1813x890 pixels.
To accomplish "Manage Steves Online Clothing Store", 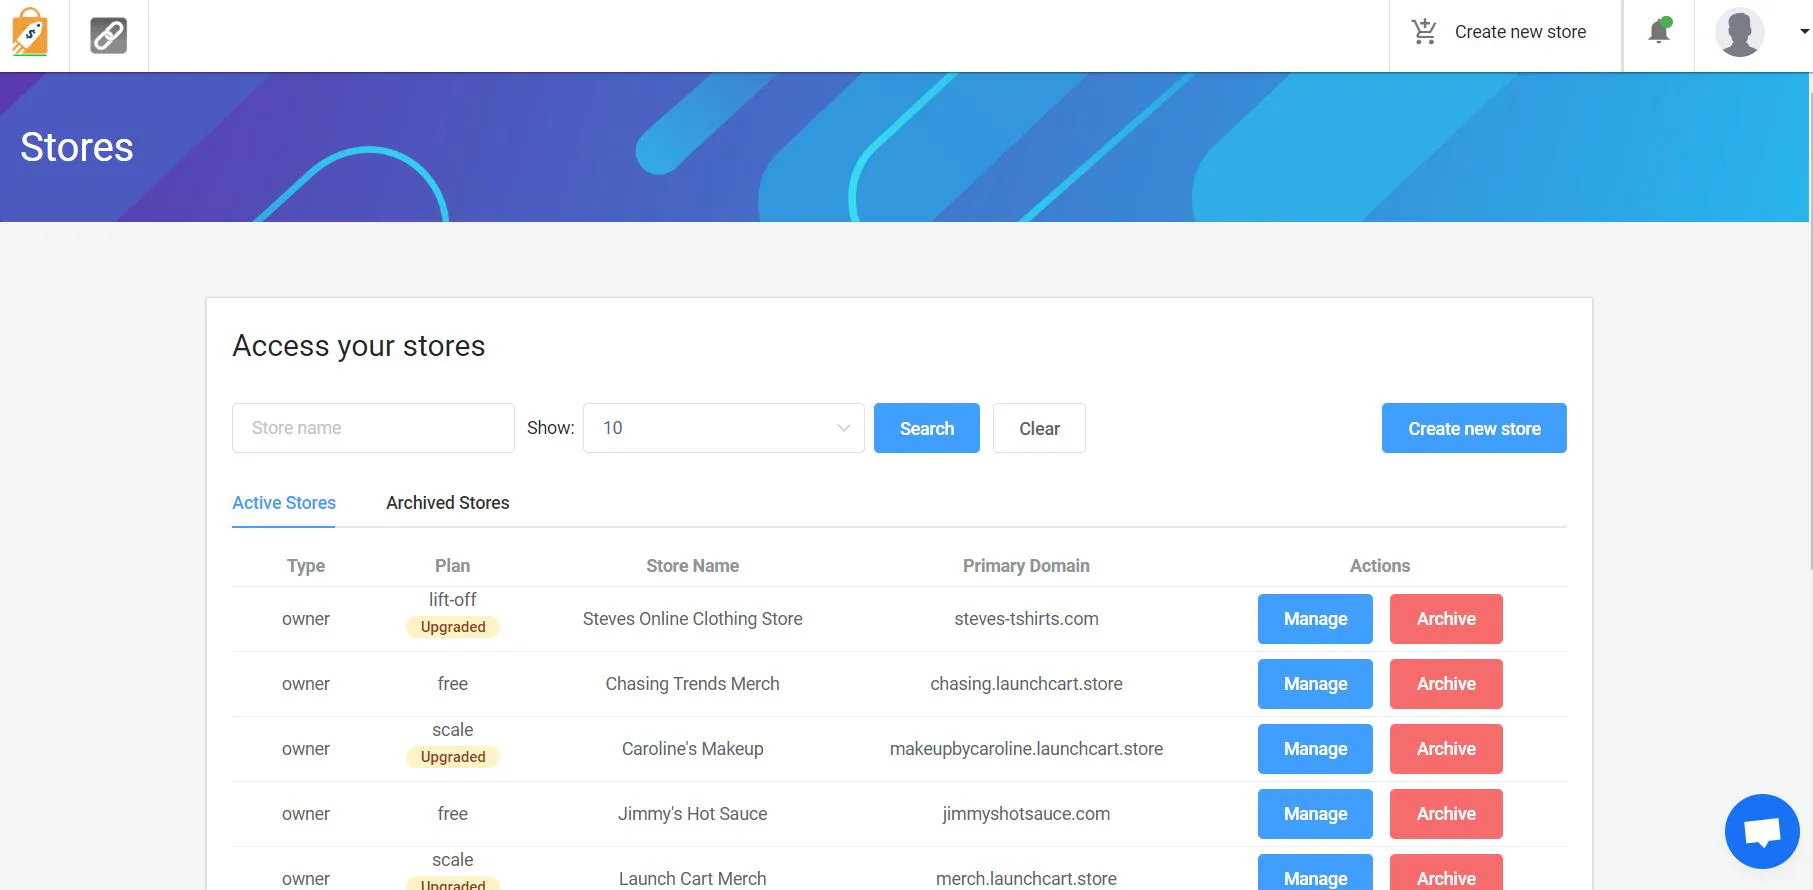I will (x=1315, y=619).
